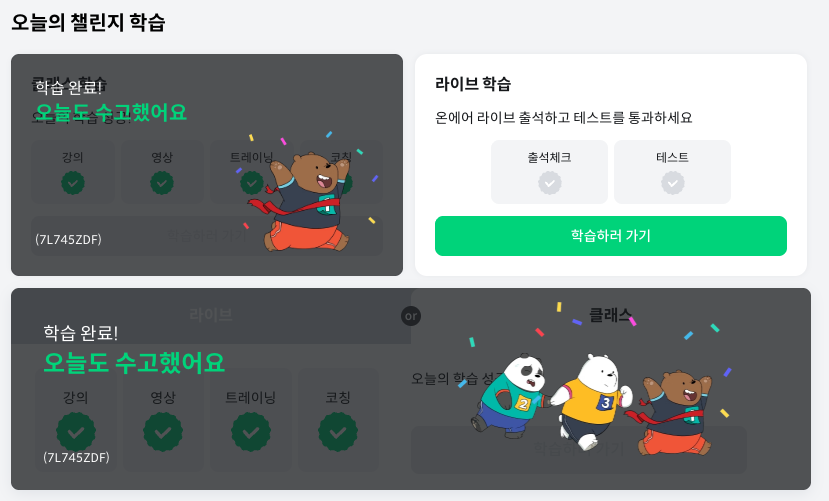Select the 코칭 green check in bottom card
The width and height of the screenshot is (829, 501).
click(338, 432)
